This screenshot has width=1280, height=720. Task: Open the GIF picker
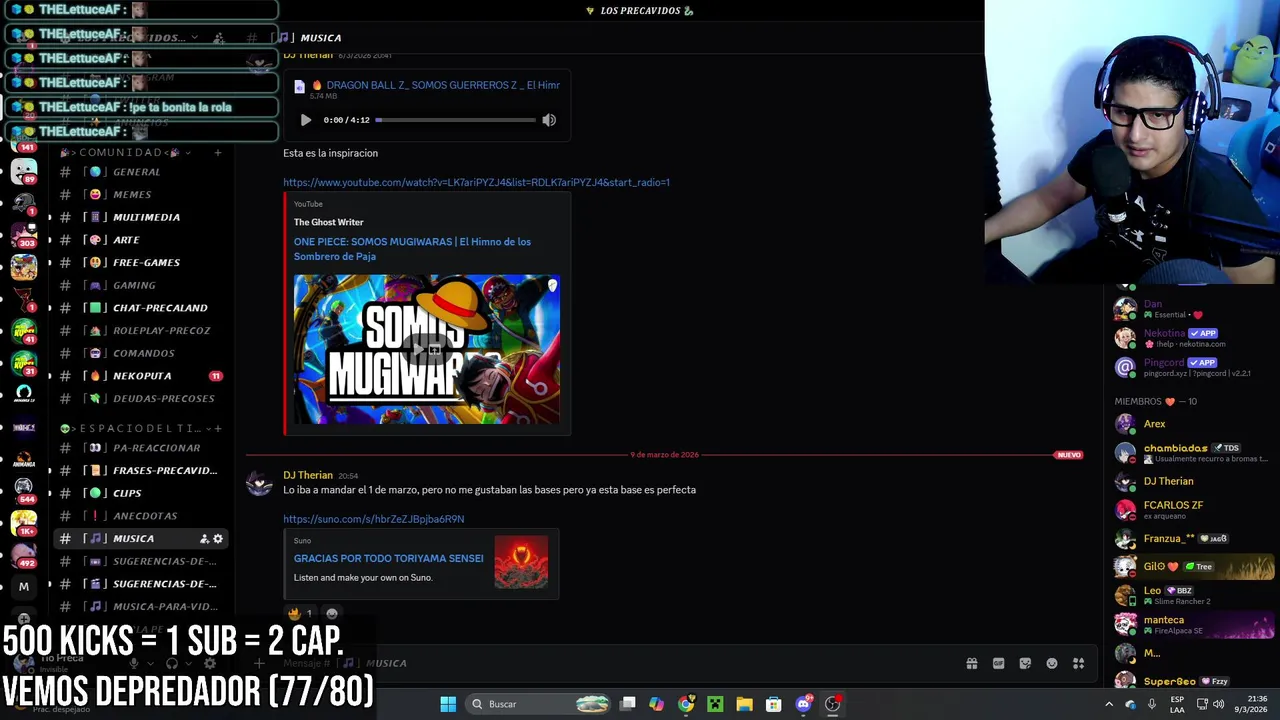click(x=998, y=663)
